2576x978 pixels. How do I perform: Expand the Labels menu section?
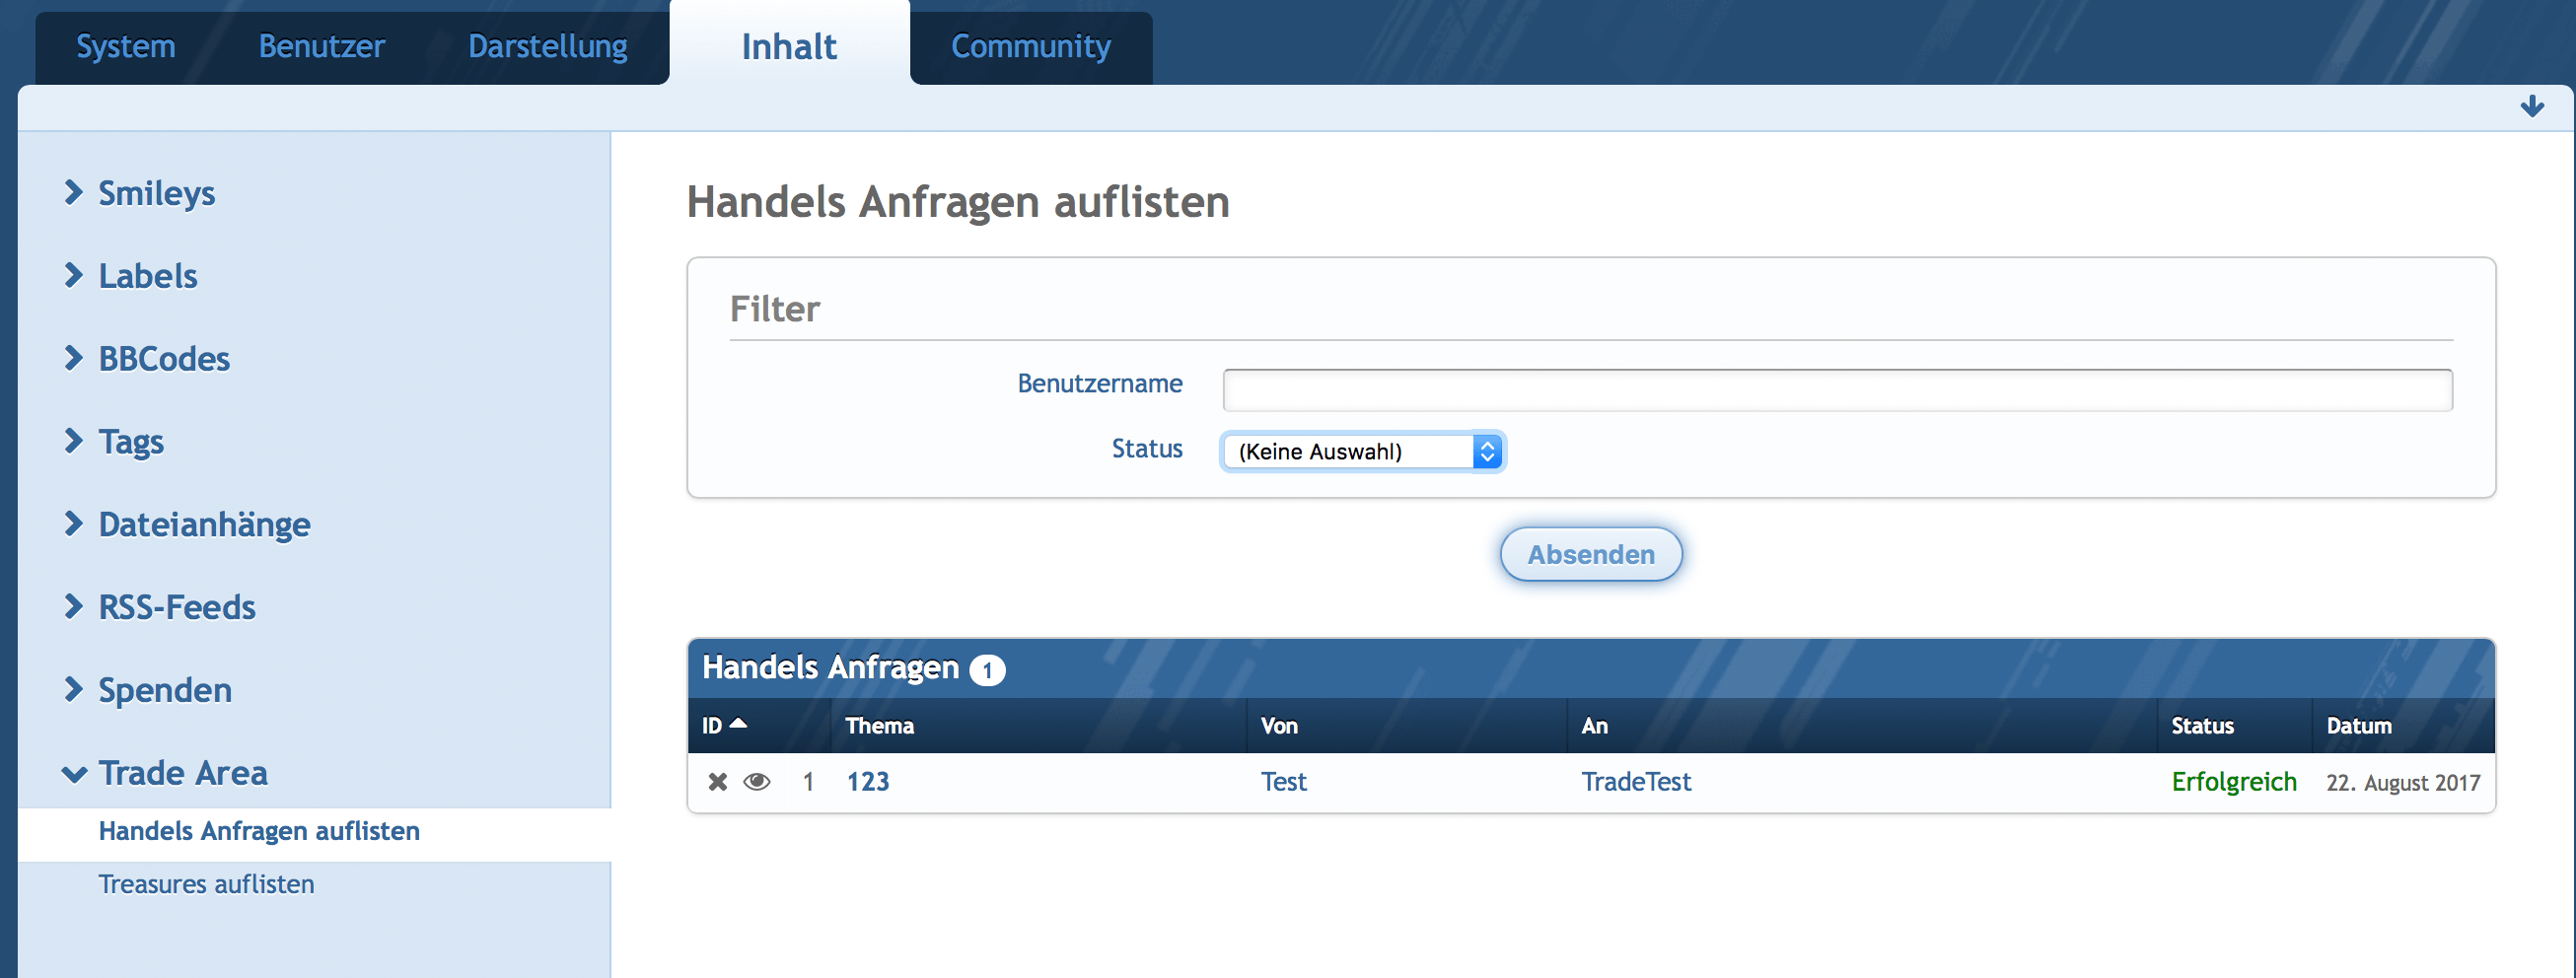pyautogui.click(x=130, y=276)
